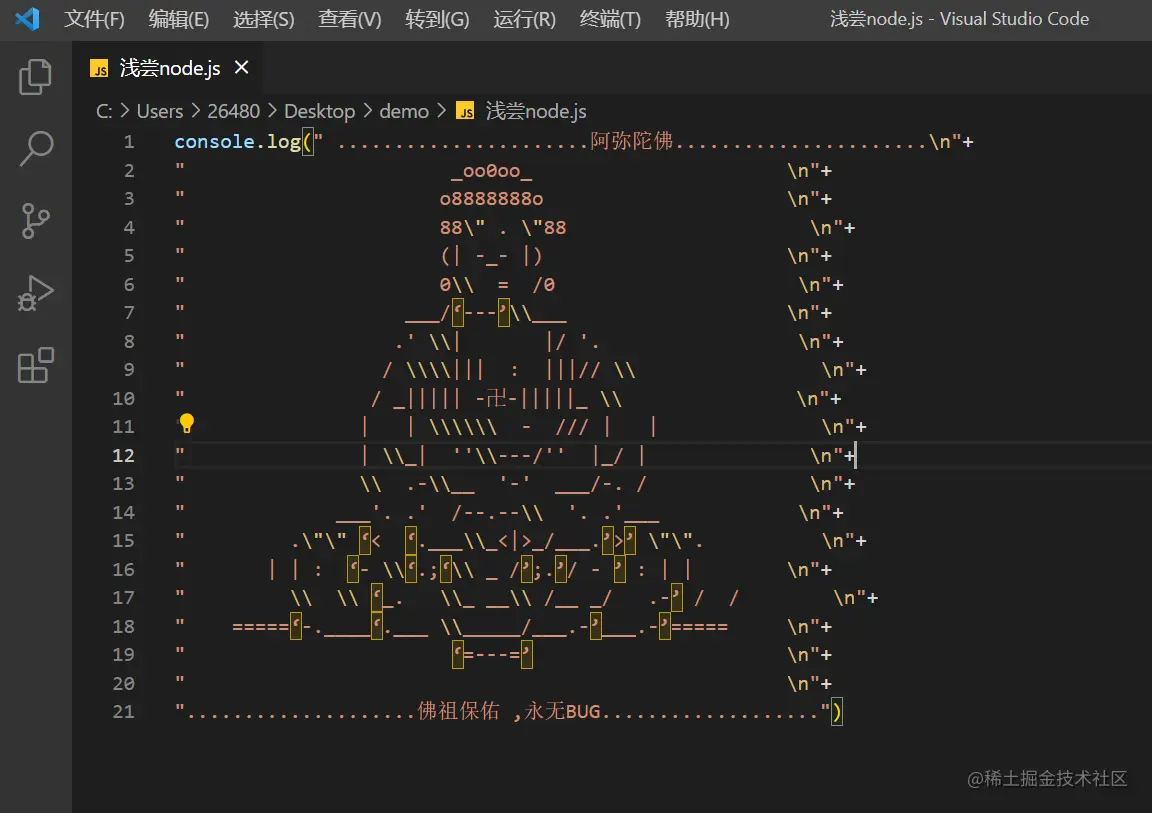Select the Search icon in activity bar

pyautogui.click(x=36, y=148)
